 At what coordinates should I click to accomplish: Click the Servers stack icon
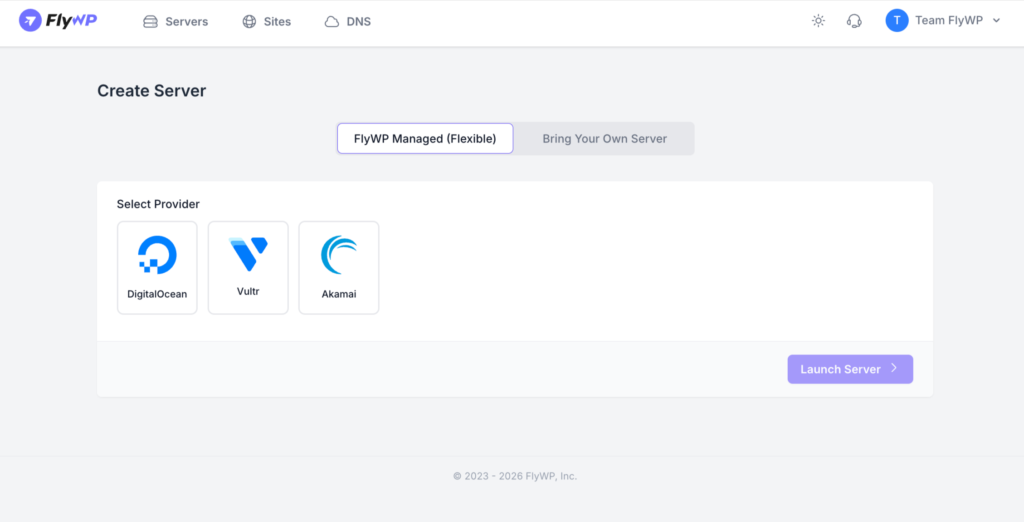point(151,21)
